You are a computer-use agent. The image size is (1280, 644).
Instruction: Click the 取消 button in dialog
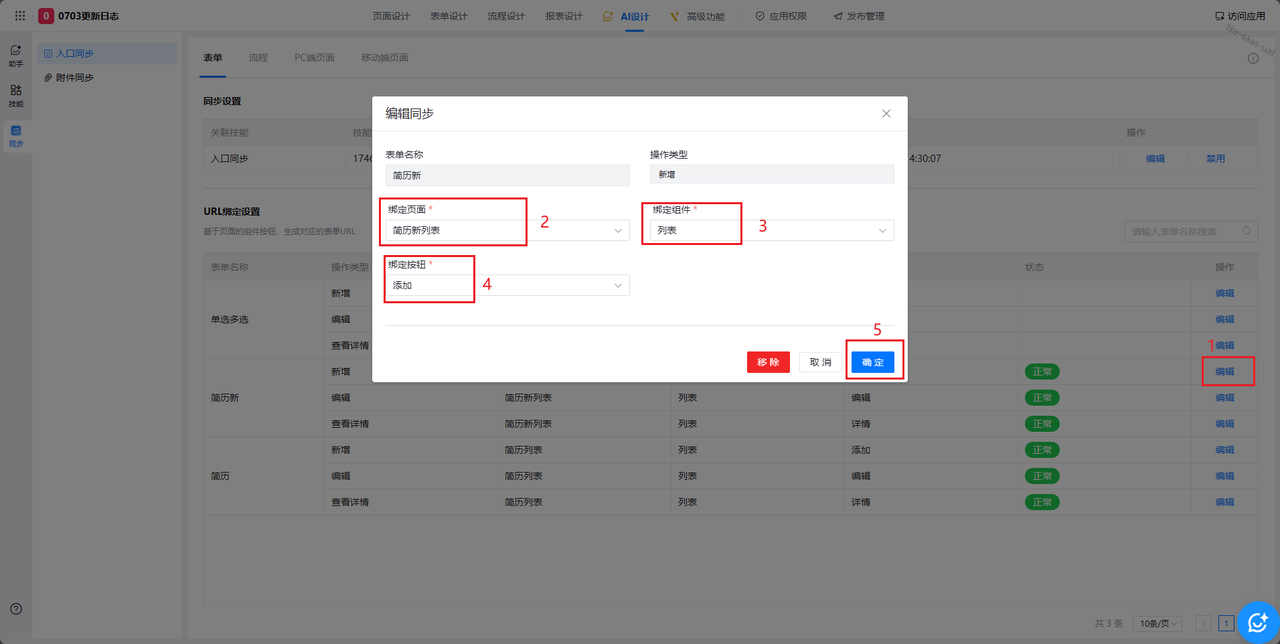[820, 362]
